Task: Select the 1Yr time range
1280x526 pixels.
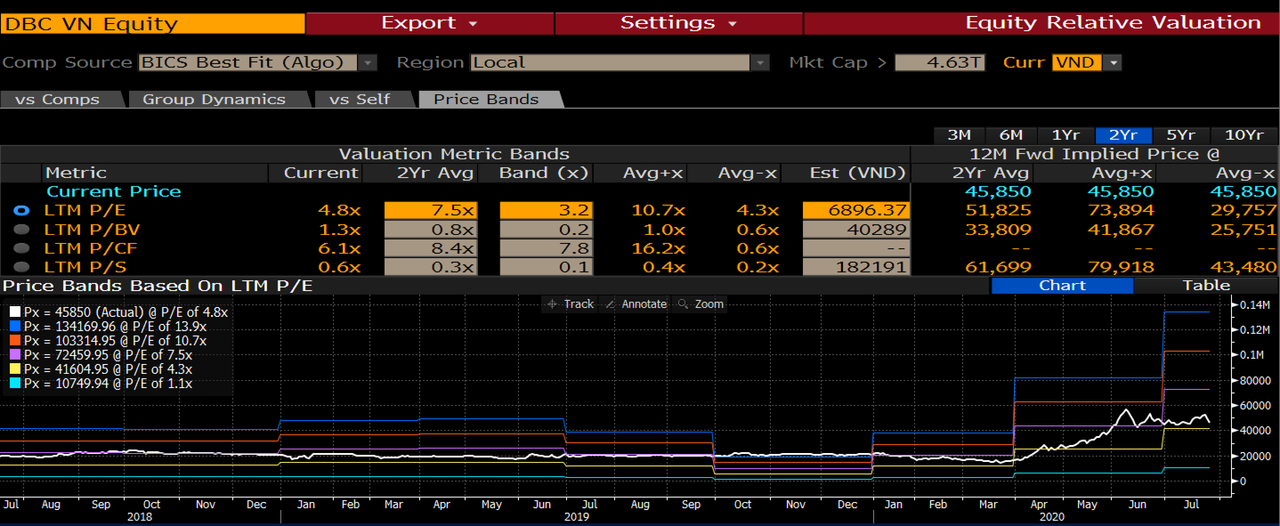Action: 1065,135
